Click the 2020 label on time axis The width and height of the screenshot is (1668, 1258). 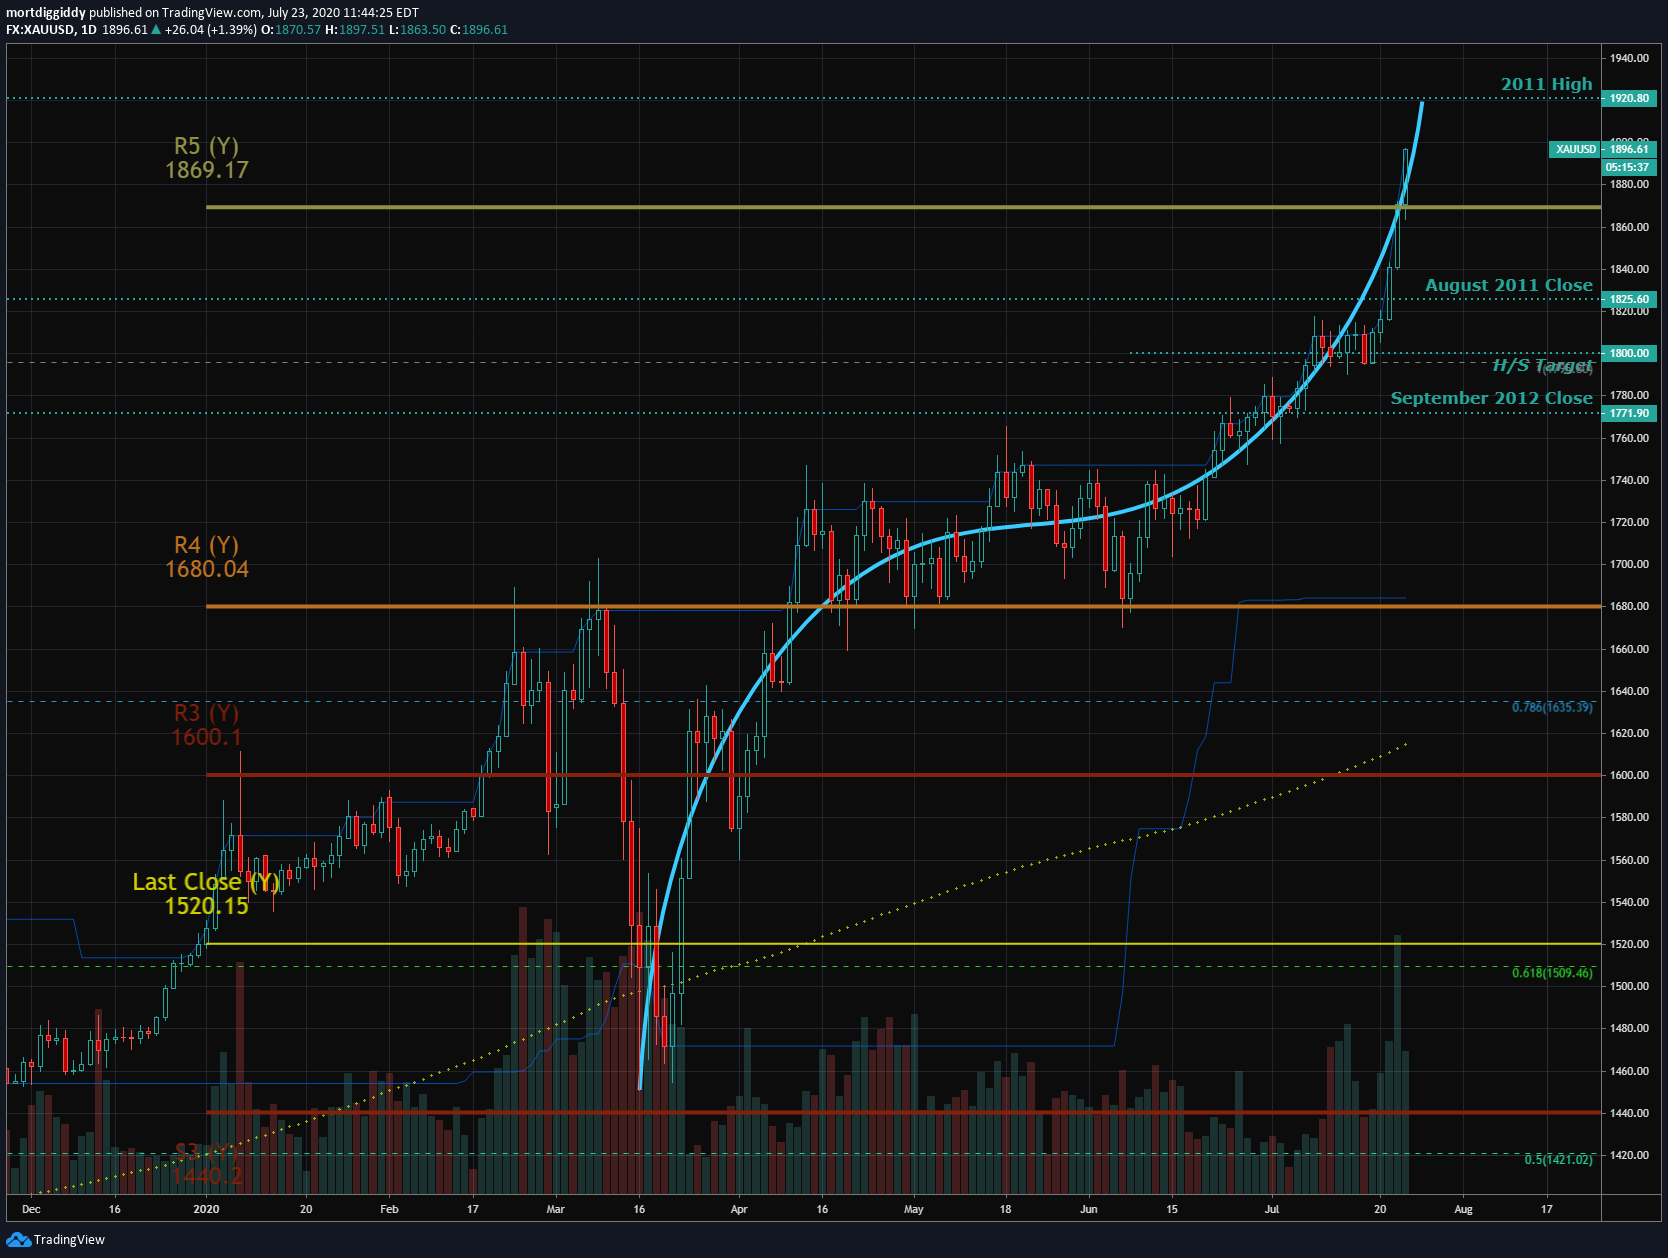(206, 1209)
